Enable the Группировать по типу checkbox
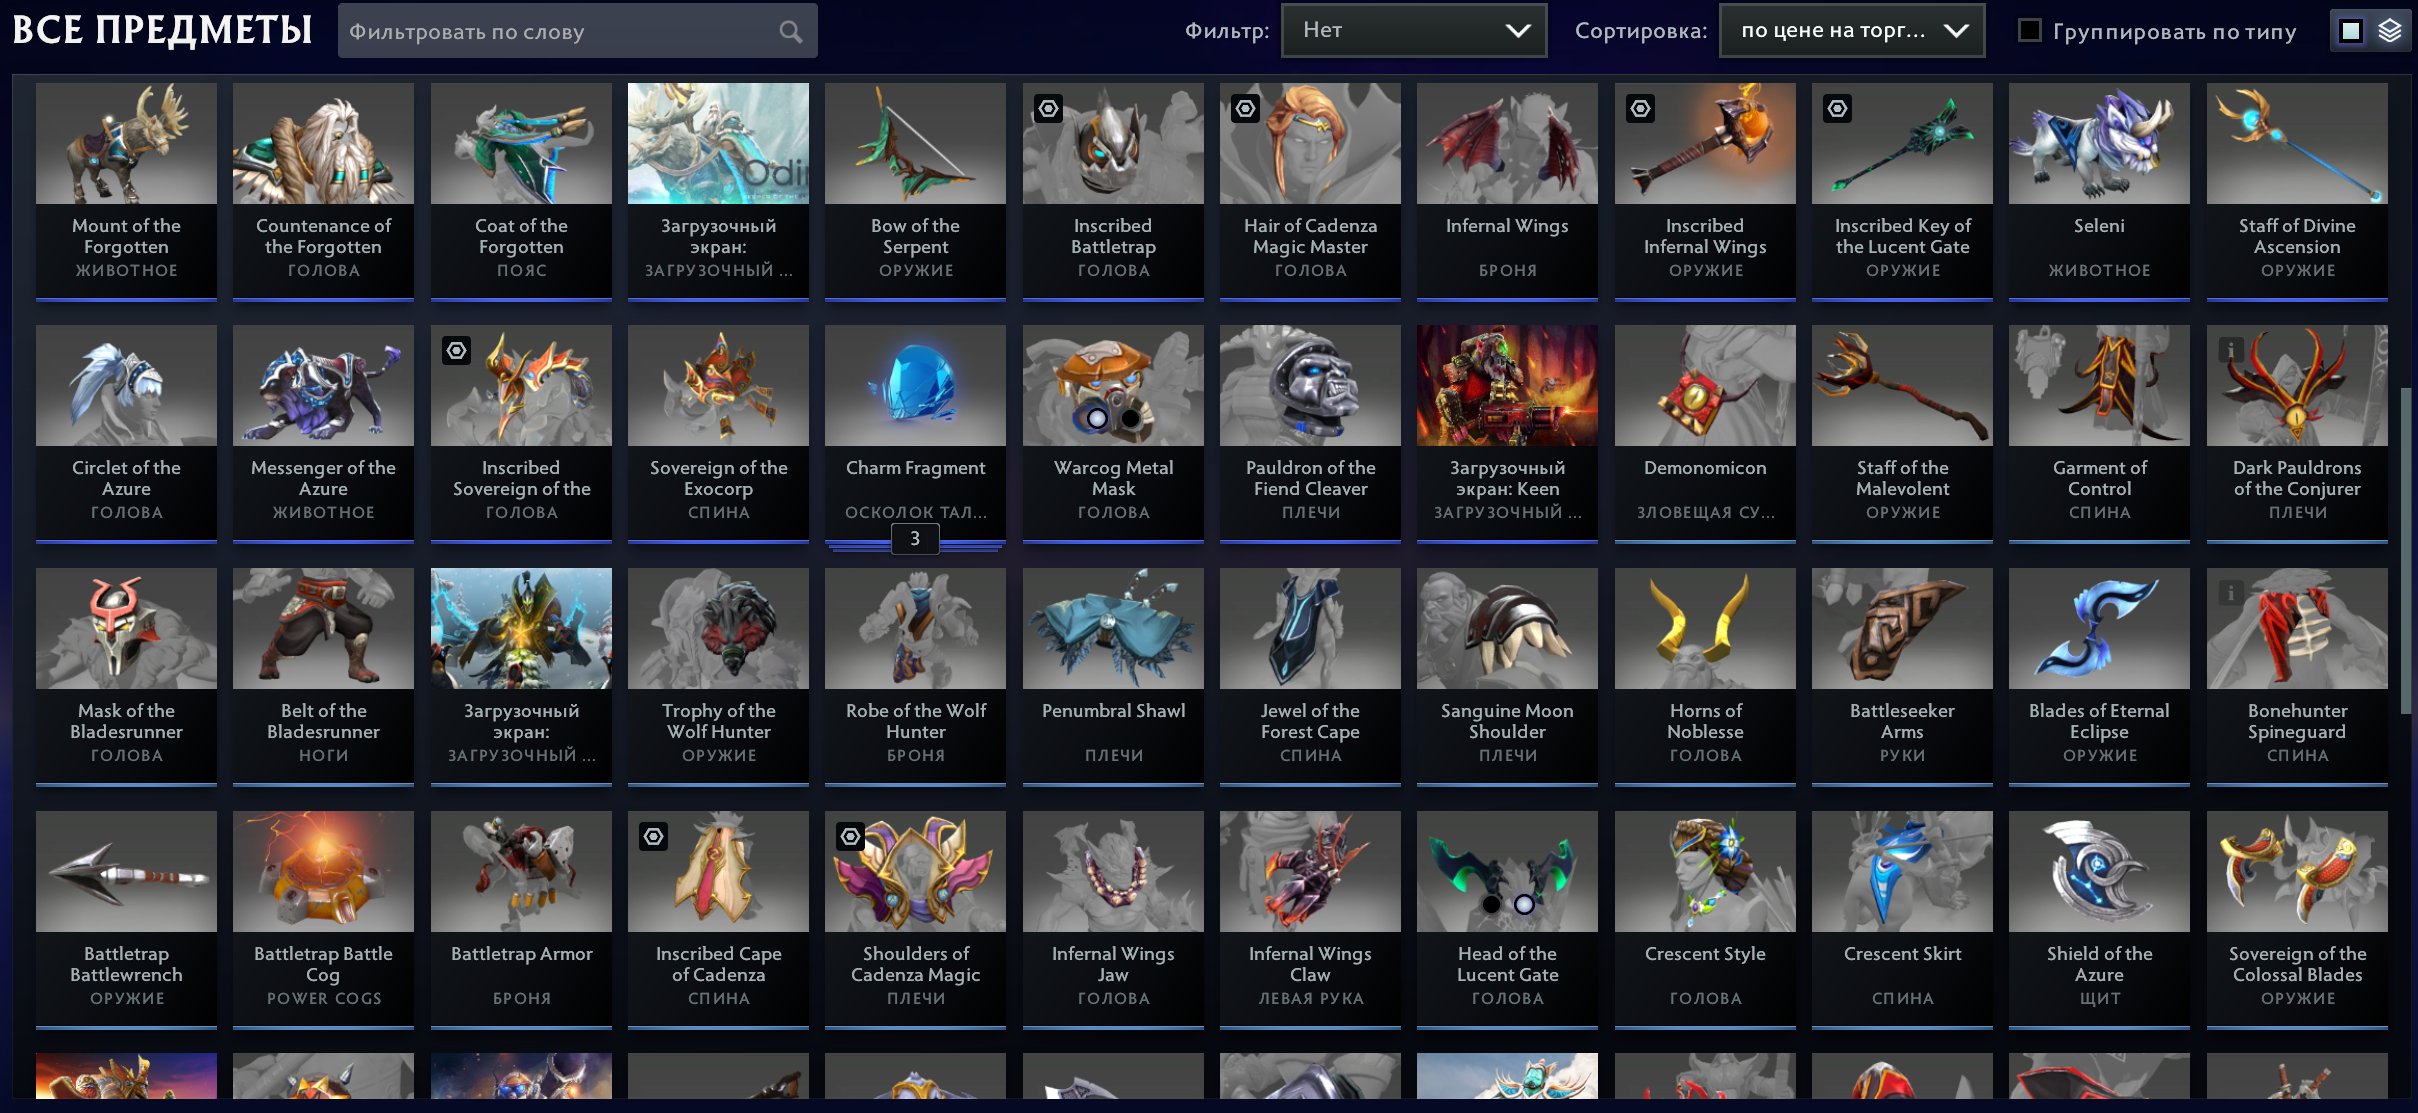Screen dimensions: 2418x1113 (x=2030, y=30)
